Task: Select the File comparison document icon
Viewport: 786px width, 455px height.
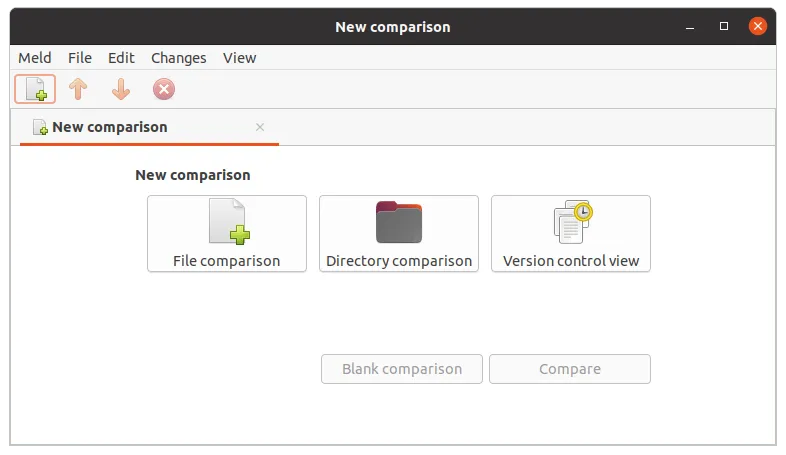Action: [x=227, y=222]
